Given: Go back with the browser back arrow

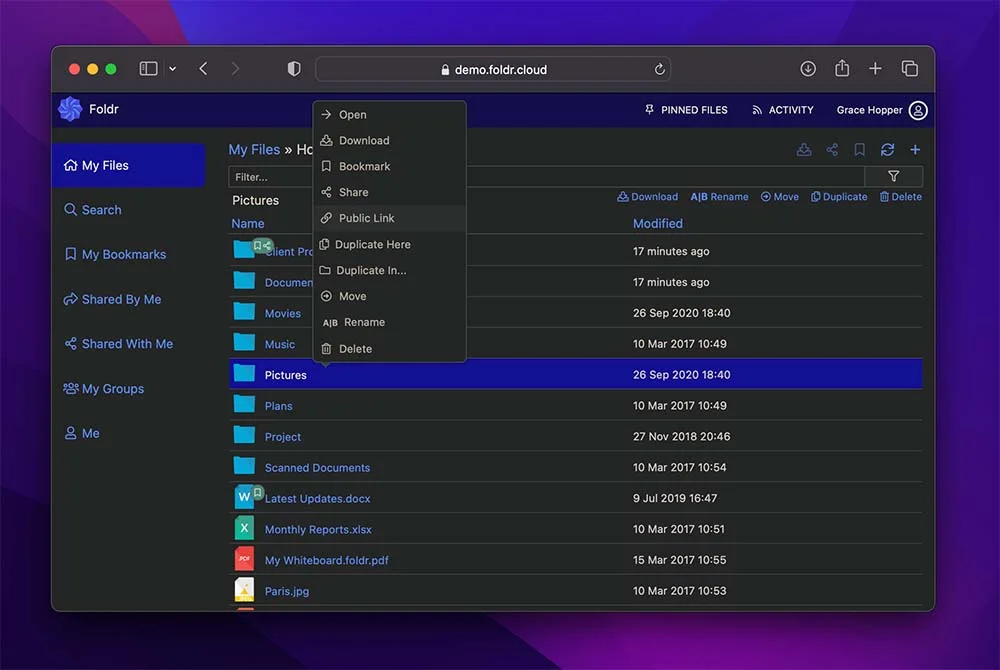Looking at the screenshot, I should click(203, 69).
